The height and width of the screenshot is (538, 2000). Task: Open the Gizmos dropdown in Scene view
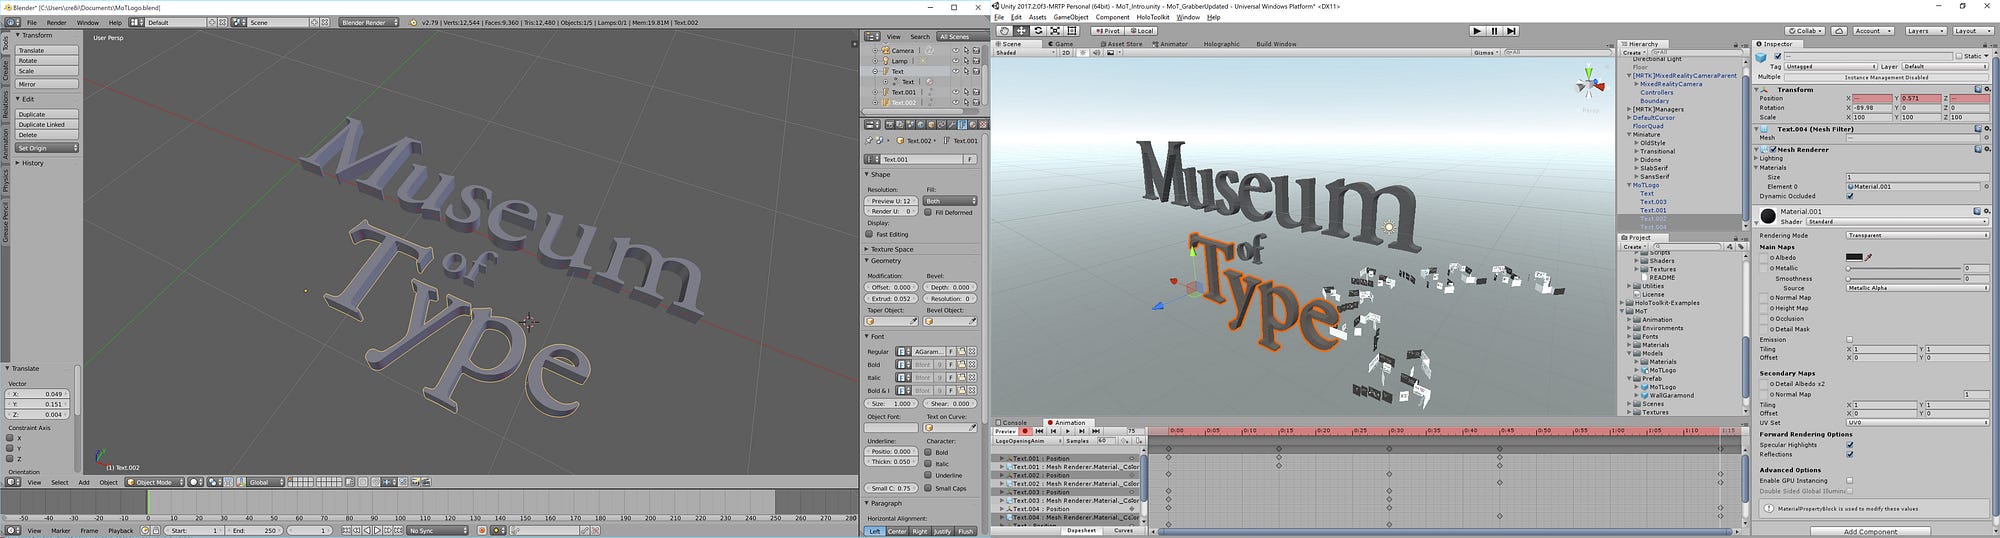[1485, 52]
